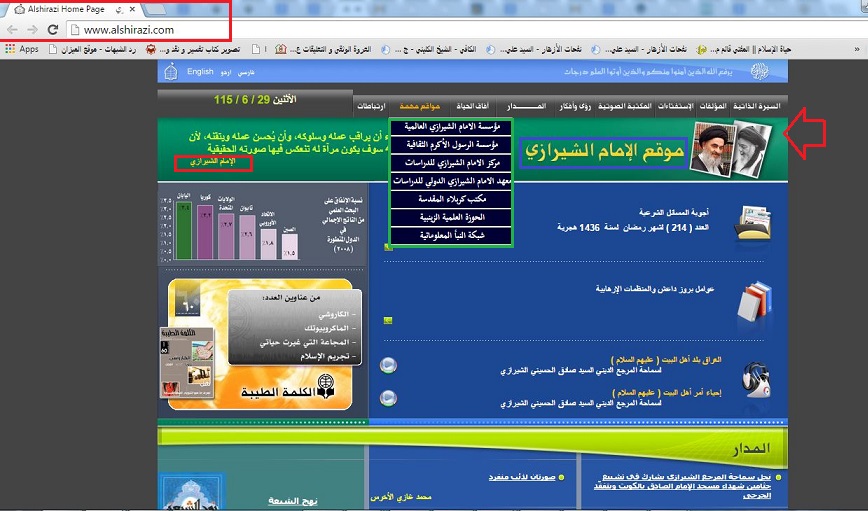This screenshot has width=868, height=511.
Task: Select شبكة النبأ المعلوماتية from dropdown
Action: [x=451, y=236]
